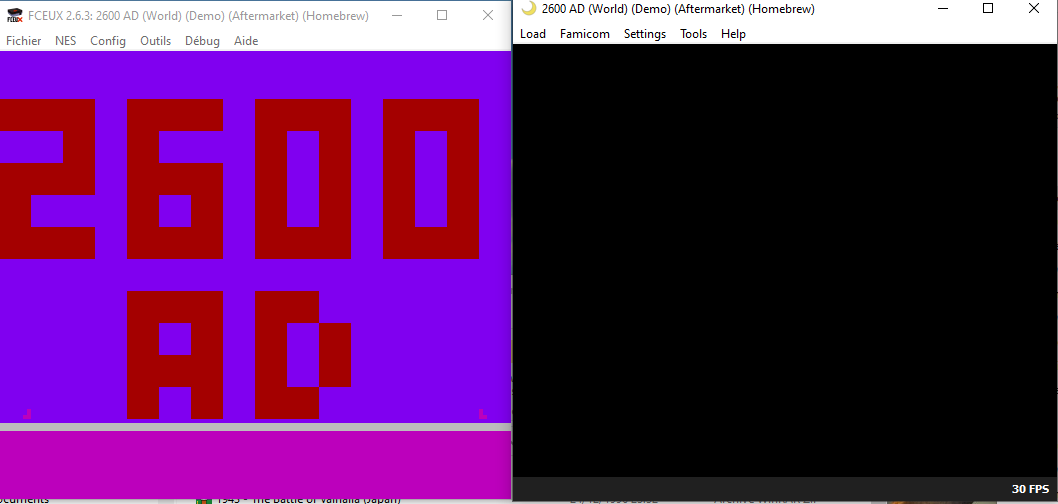
Task: Click the FCEUX 2.6.3 window title text
Action: (x=198, y=16)
